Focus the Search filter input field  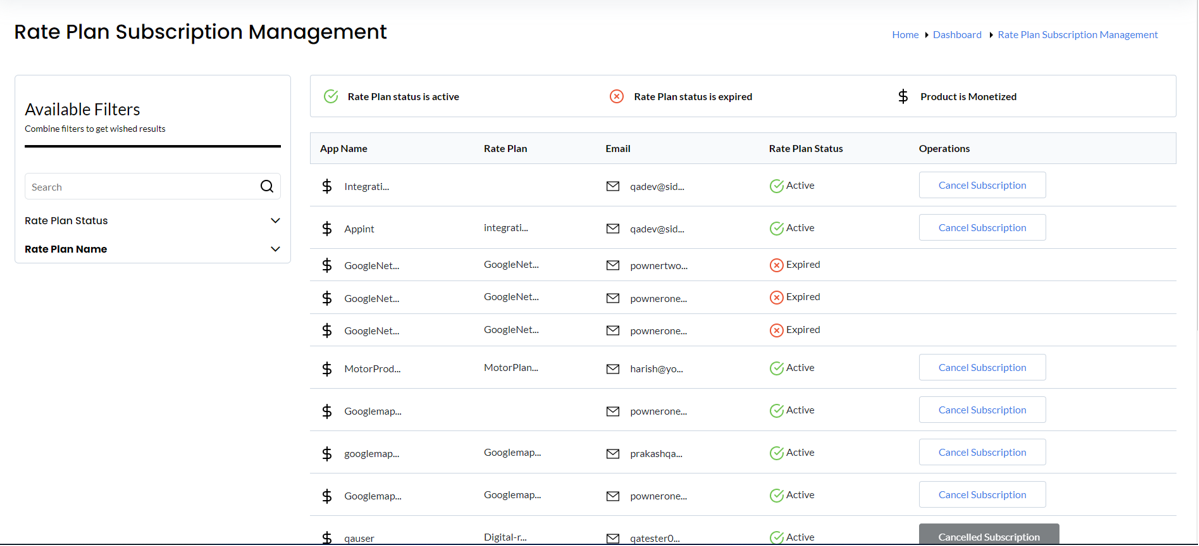(144, 187)
